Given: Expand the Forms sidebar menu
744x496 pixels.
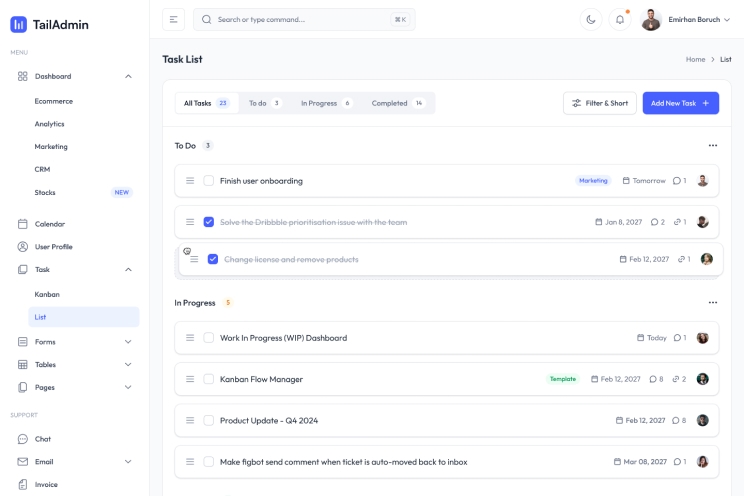Looking at the screenshot, I should pos(128,342).
